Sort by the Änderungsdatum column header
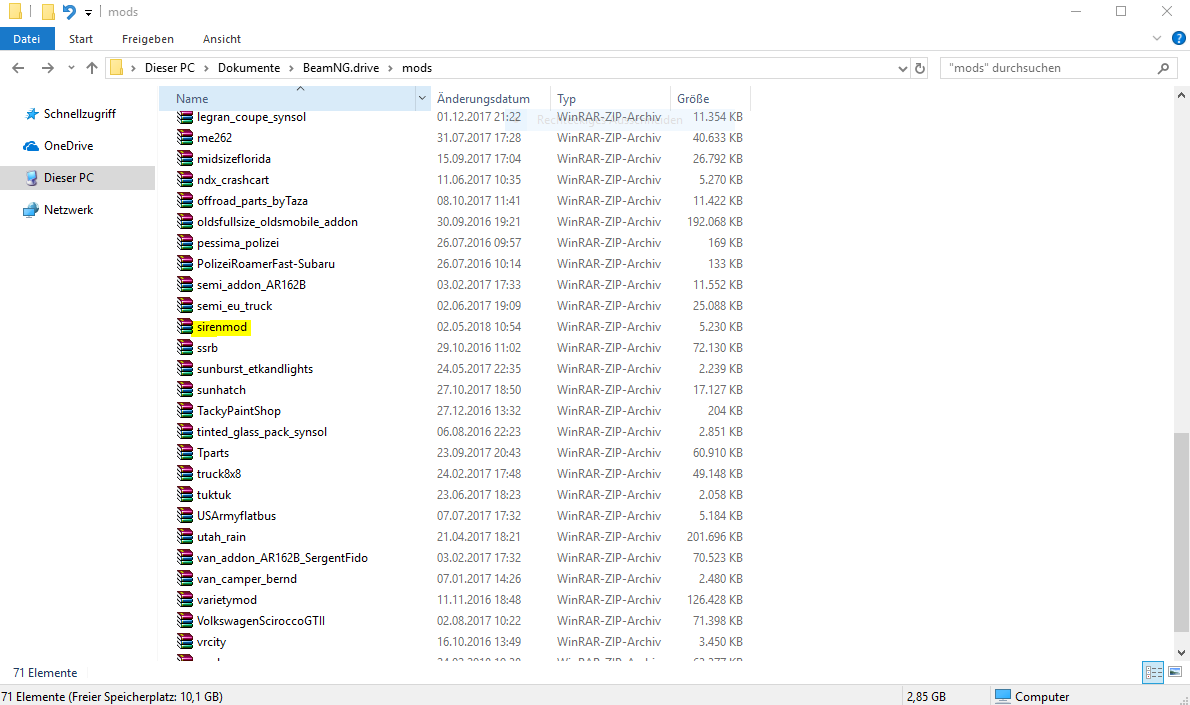 pyautogui.click(x=483, y=99)
